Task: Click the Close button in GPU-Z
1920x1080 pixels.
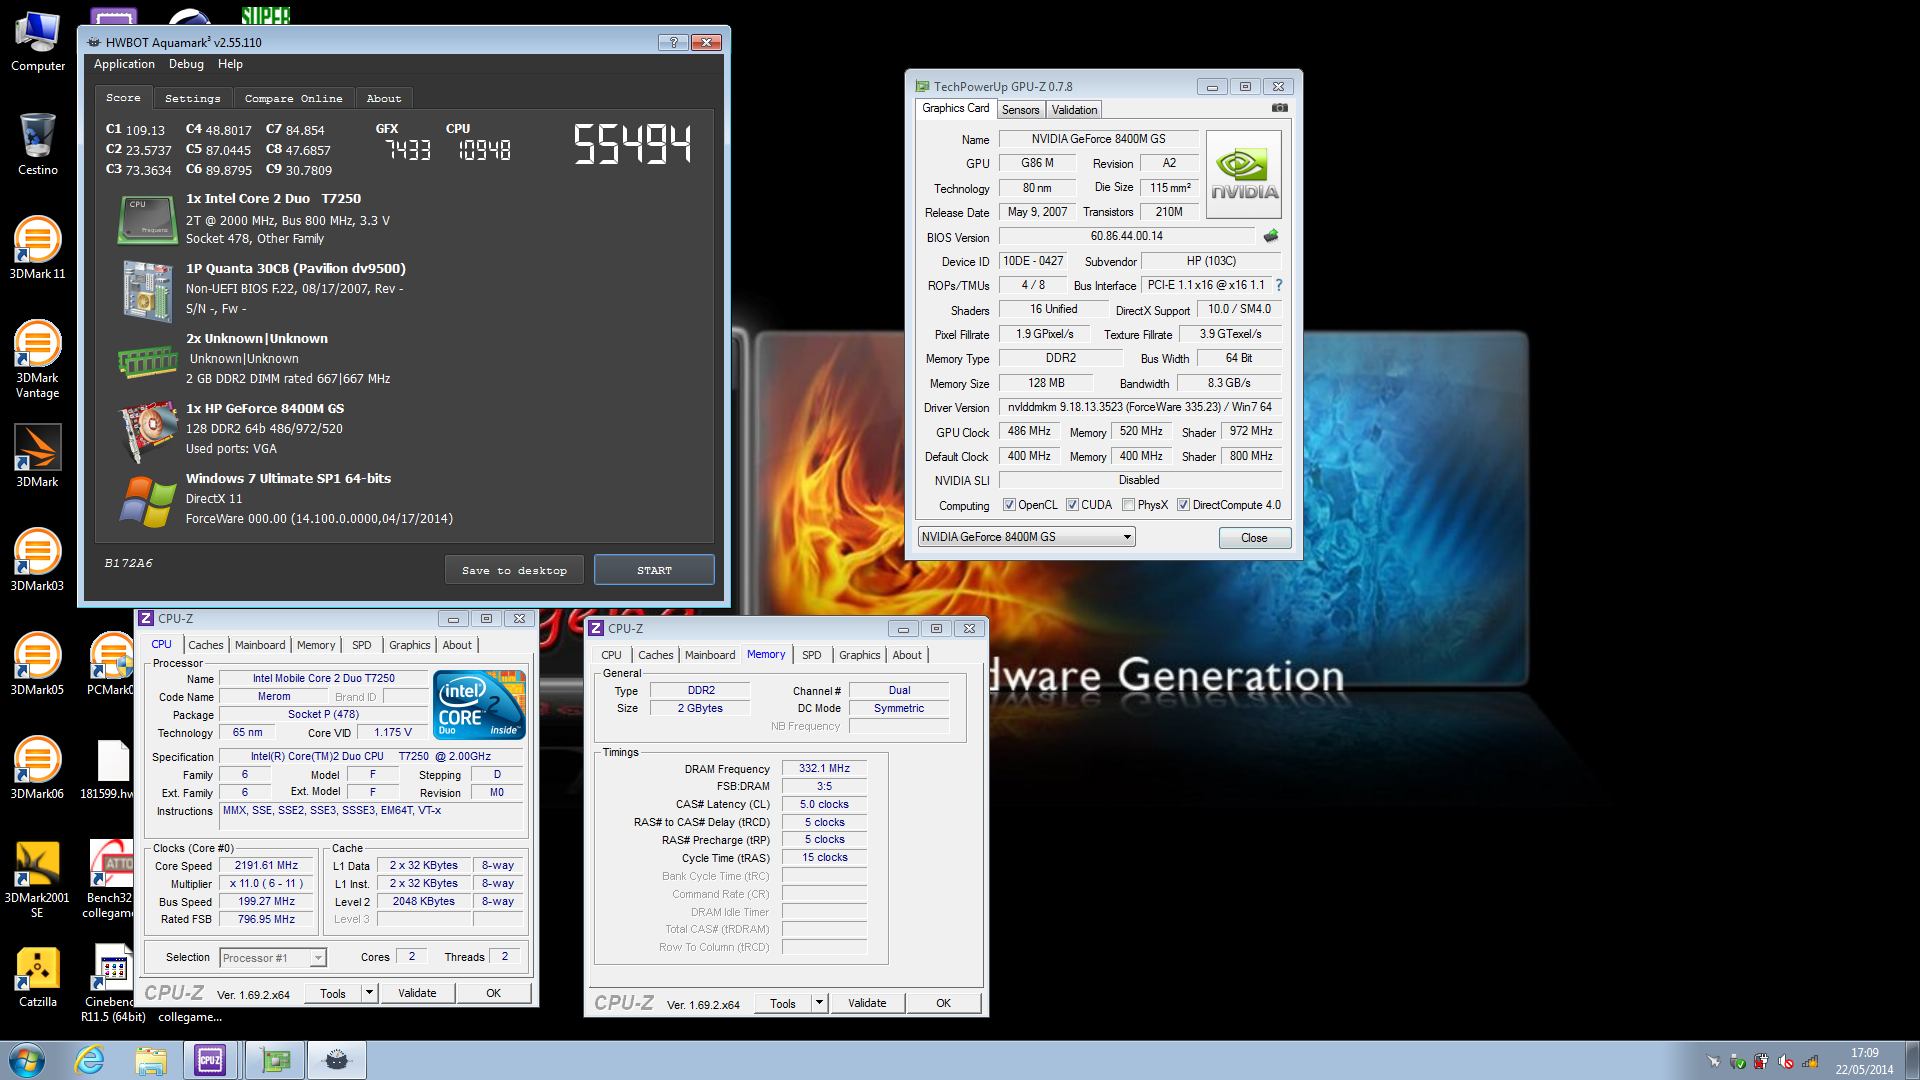Action: pos(1254,538)
